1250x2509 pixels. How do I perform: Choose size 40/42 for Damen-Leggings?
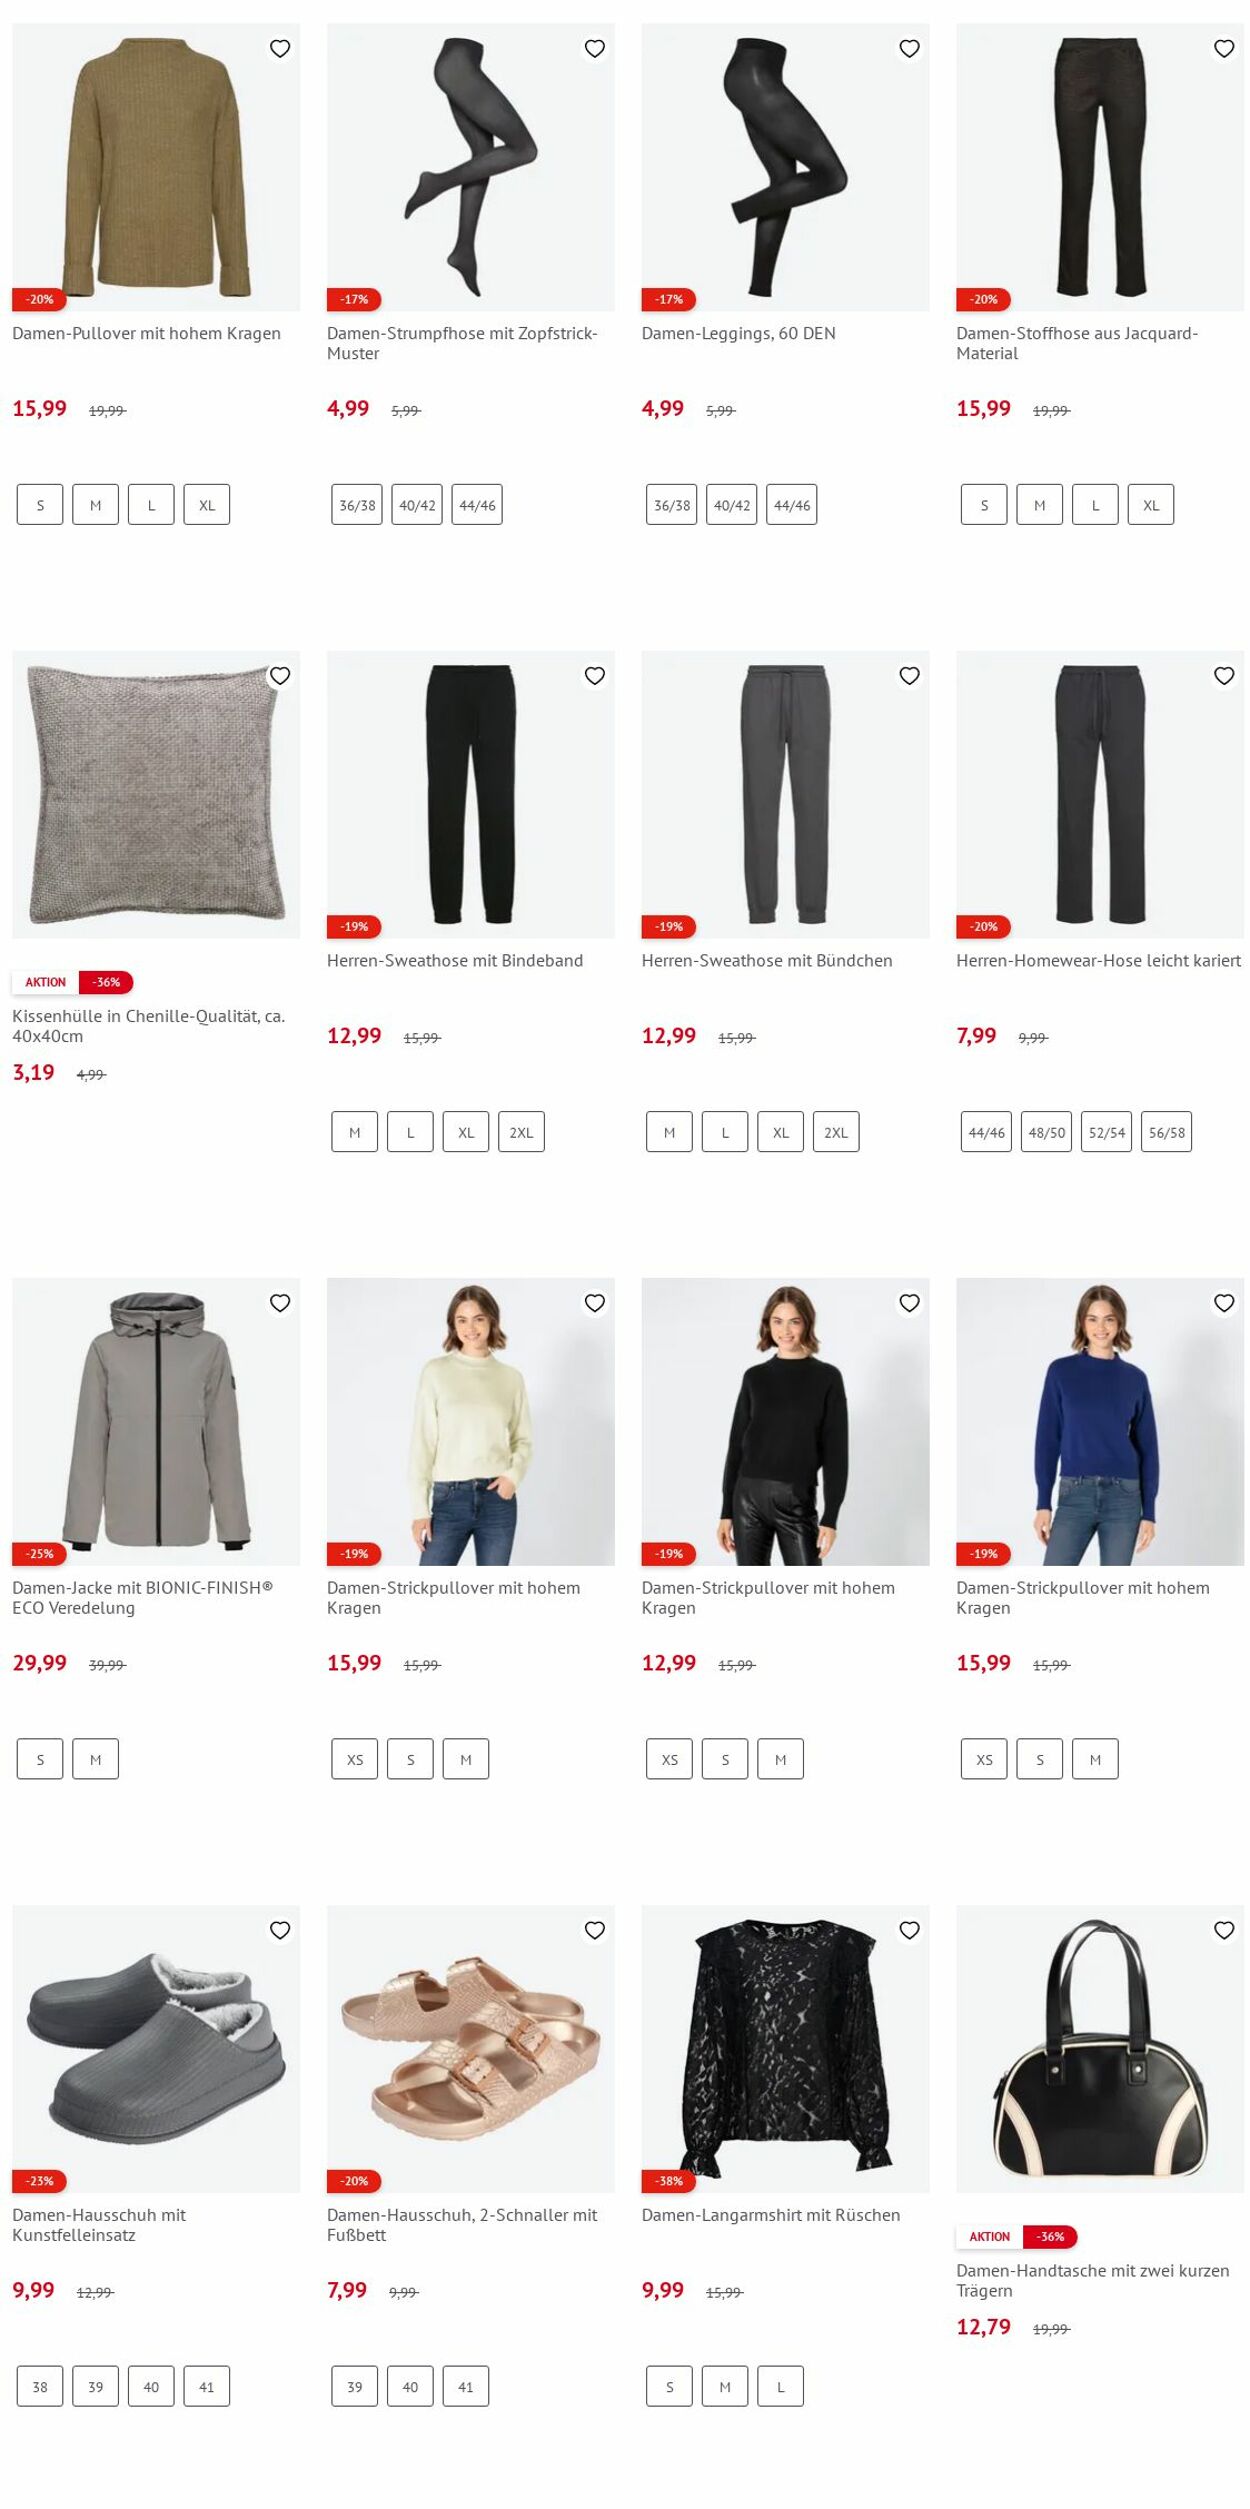click(732, 505)
